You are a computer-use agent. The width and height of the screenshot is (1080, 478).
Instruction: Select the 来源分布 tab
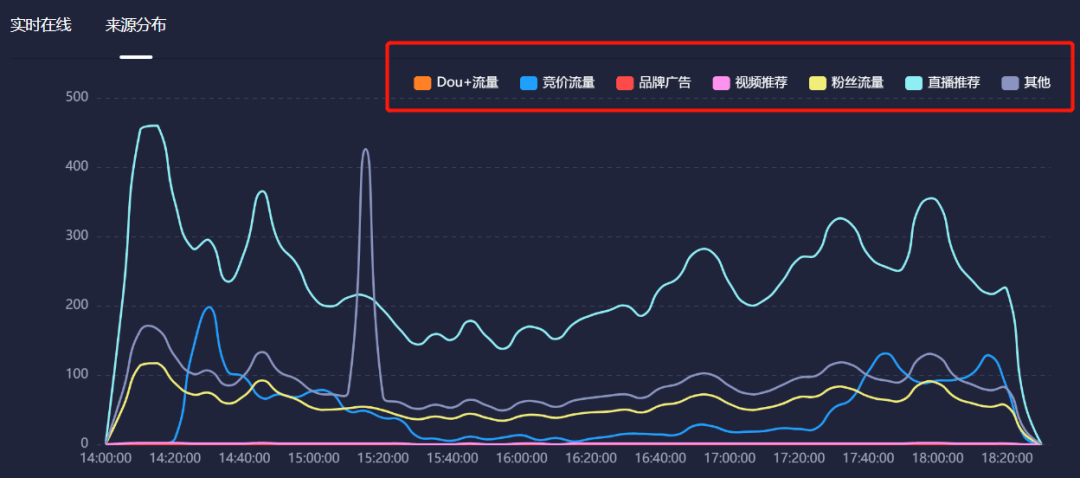pos(136,25)
